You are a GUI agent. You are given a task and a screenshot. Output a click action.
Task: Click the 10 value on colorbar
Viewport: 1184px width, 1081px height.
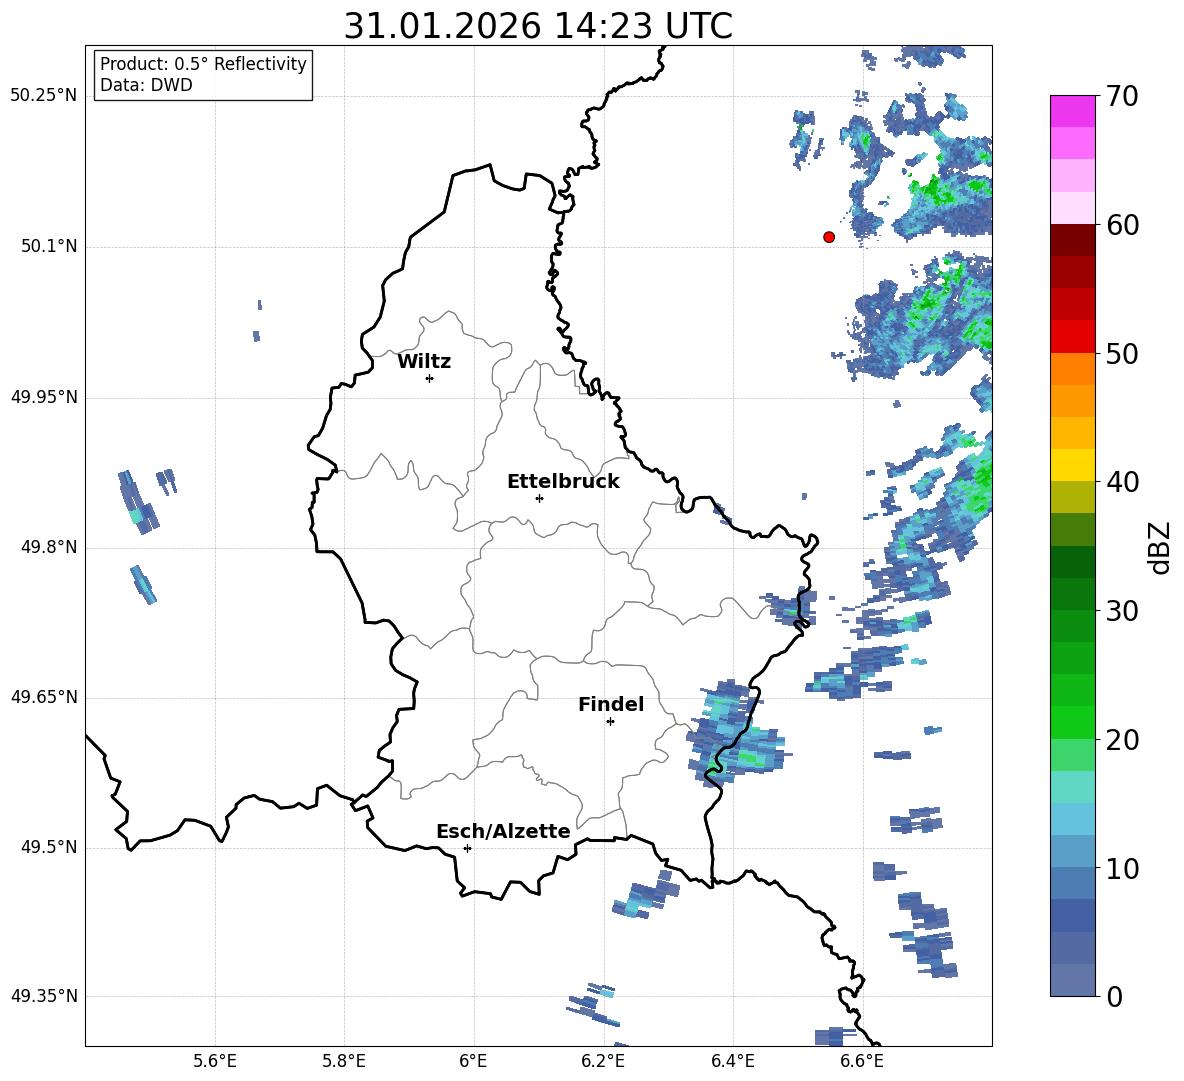1121,868
